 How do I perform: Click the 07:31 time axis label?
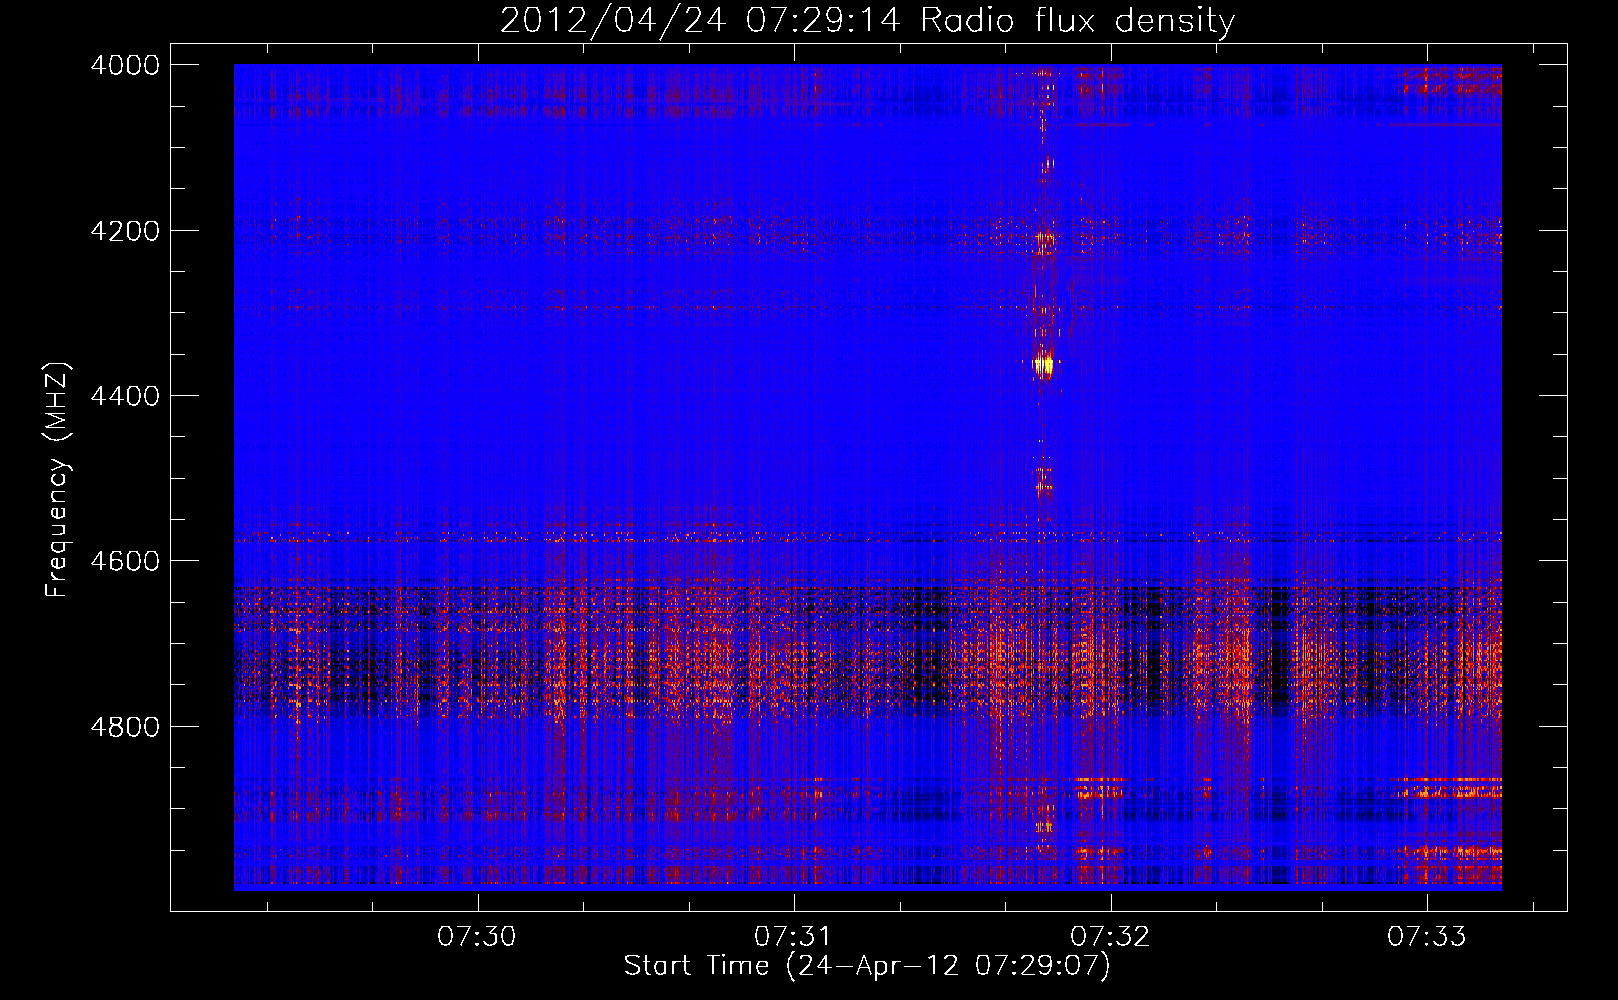[x=793, y=936]
